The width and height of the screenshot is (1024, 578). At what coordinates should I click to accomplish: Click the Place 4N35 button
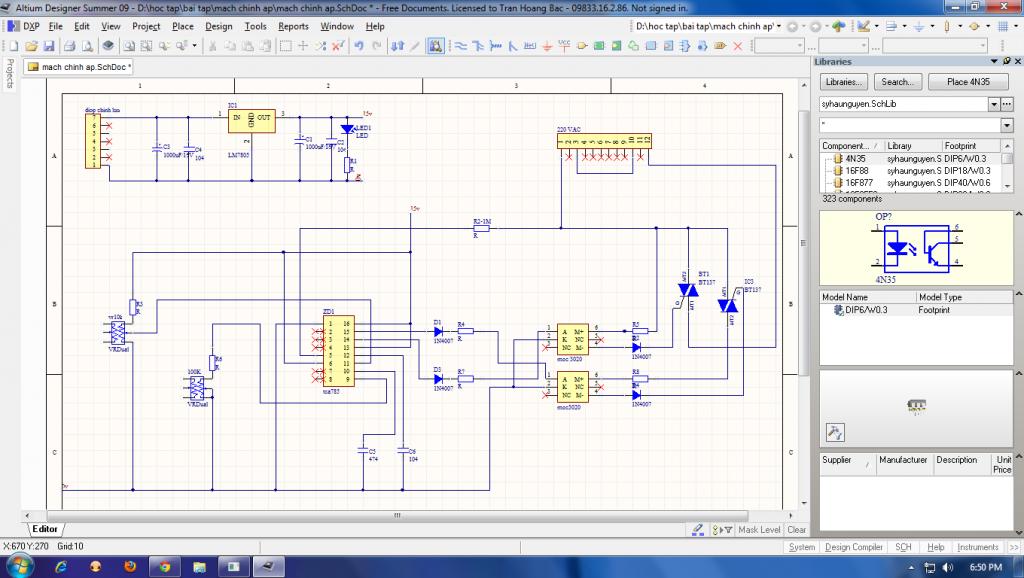coord(968,82)
